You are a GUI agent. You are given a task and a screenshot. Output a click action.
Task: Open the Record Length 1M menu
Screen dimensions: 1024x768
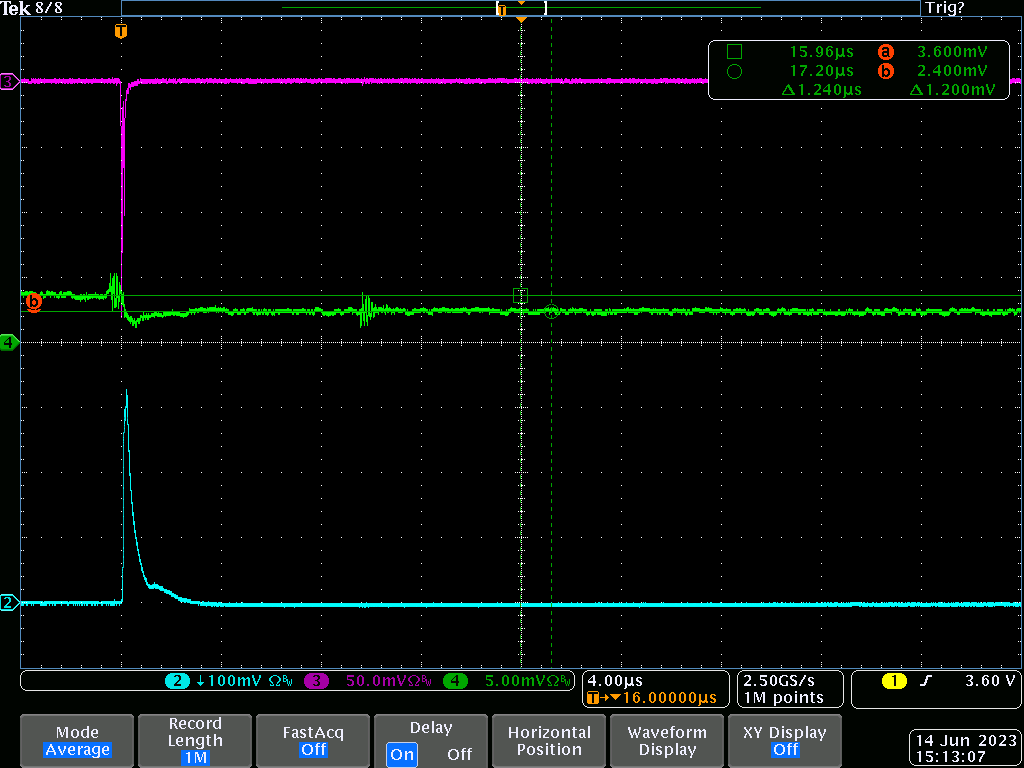(195, 740)
